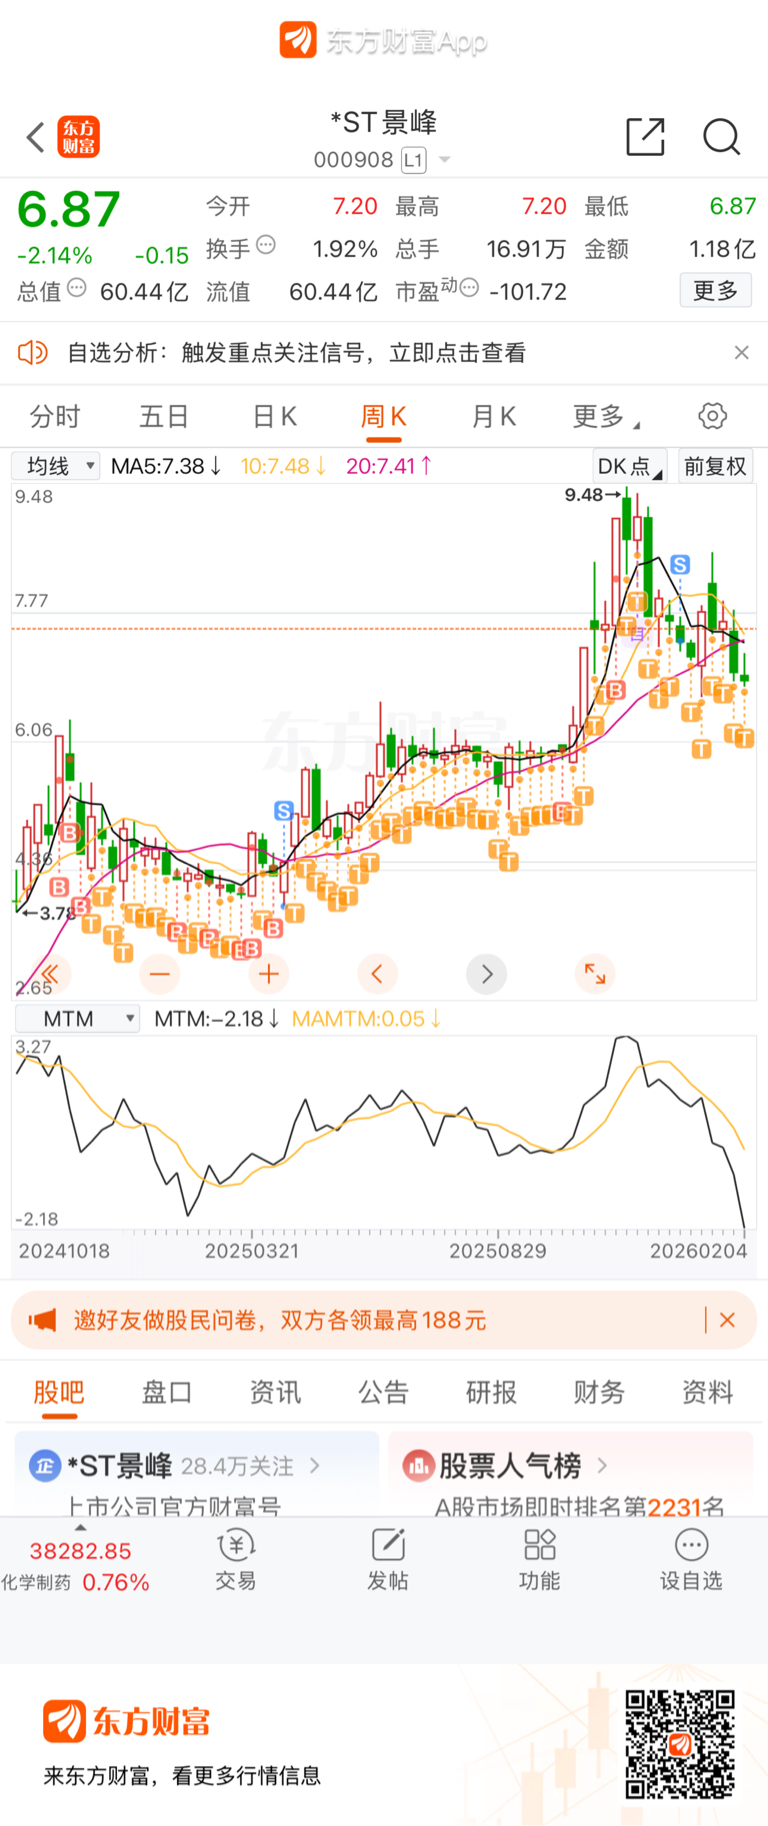Screen dimensions: 768x1826
Task: Open 自选分析 signal notice text
Action: coord(296,352)
